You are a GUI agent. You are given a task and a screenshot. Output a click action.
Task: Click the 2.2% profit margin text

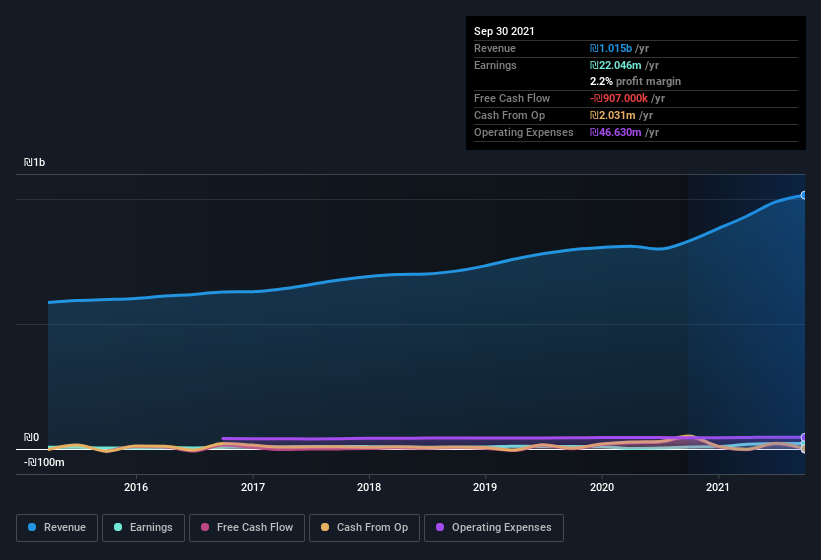[x=635, y=82]
